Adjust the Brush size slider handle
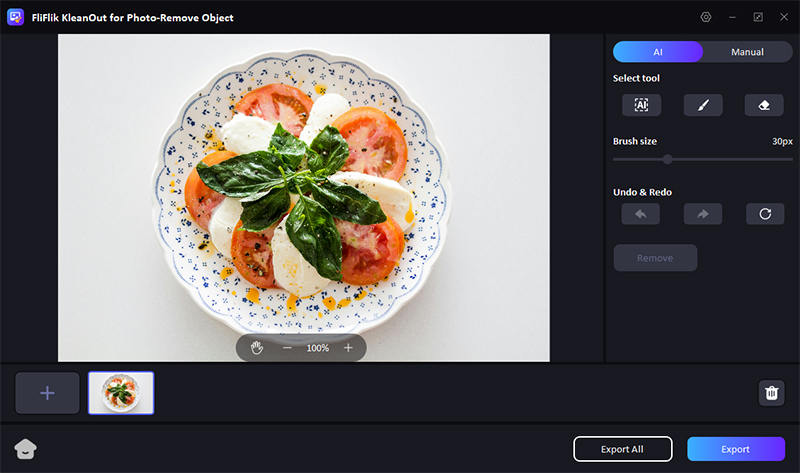This screenshot has height=473, width=800. [667, 159]
